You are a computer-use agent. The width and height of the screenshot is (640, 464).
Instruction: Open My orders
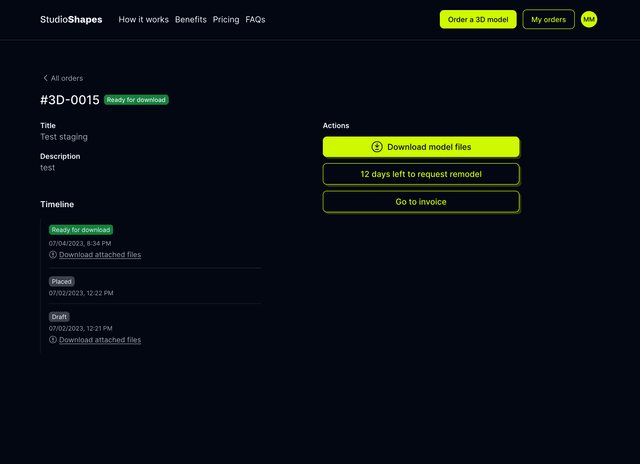point(548,20)
